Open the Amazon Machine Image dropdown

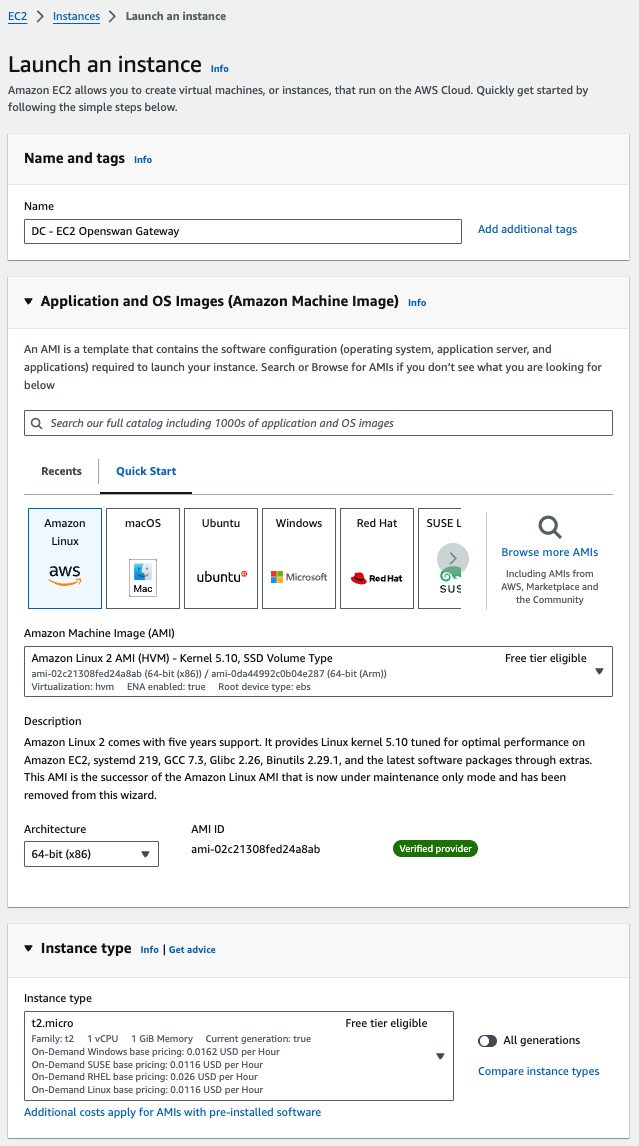[x=318, y=671]
